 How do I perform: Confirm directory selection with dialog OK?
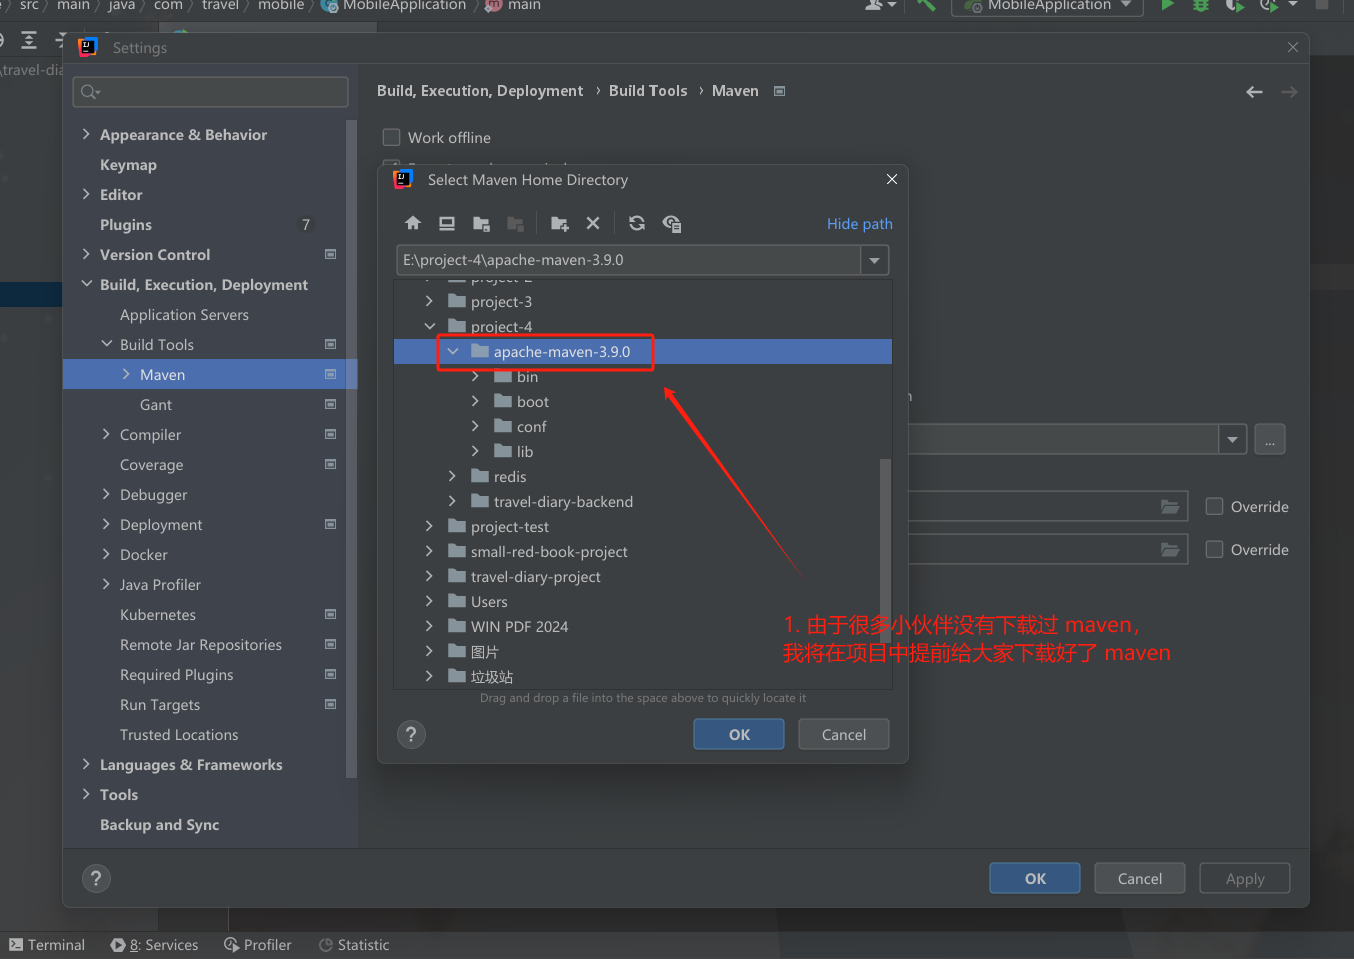coord(739,734)
